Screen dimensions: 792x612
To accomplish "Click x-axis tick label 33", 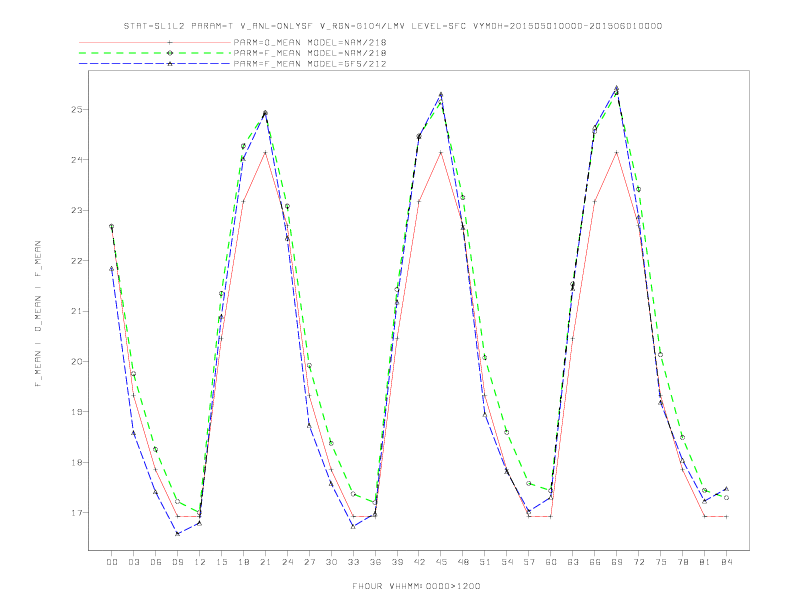I will (353, 562).
